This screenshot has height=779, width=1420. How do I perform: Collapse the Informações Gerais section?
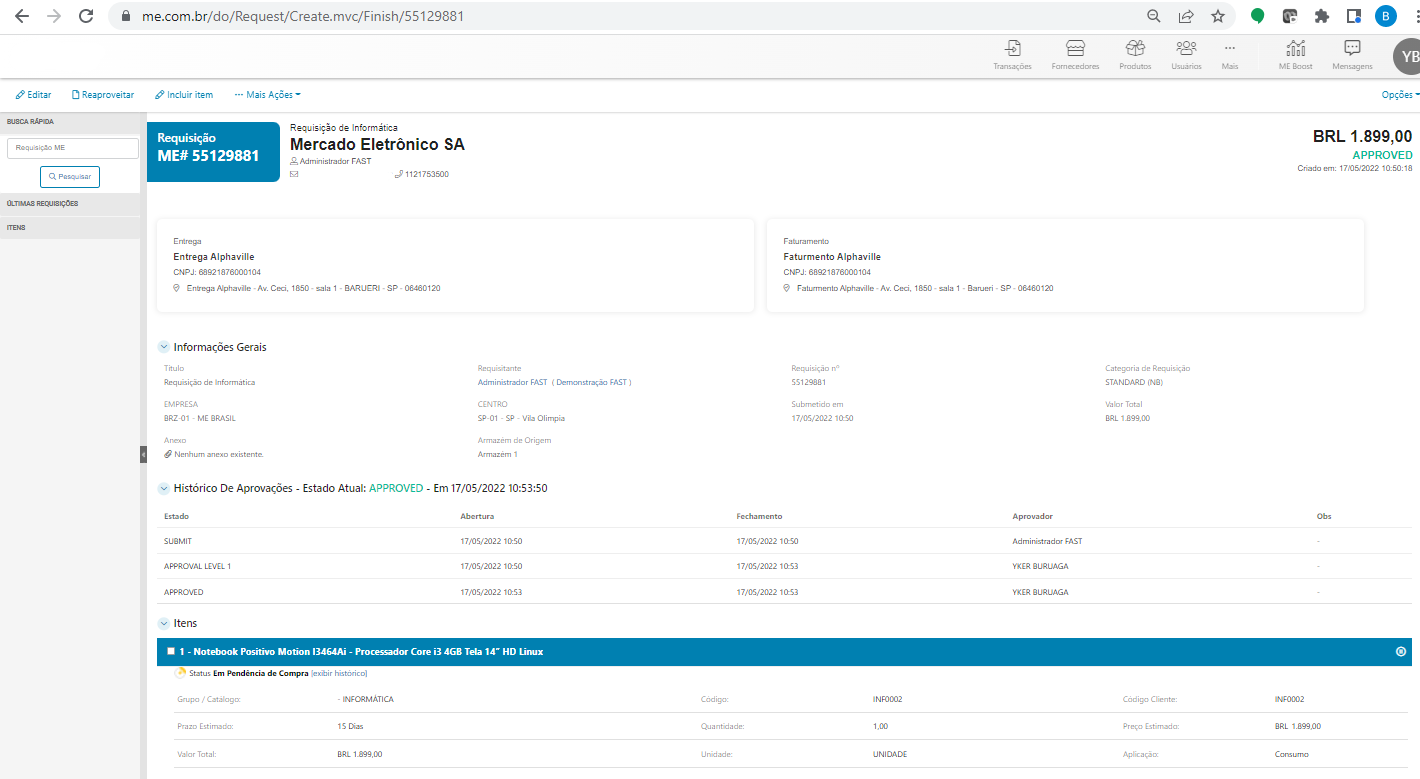click(164, 347)
